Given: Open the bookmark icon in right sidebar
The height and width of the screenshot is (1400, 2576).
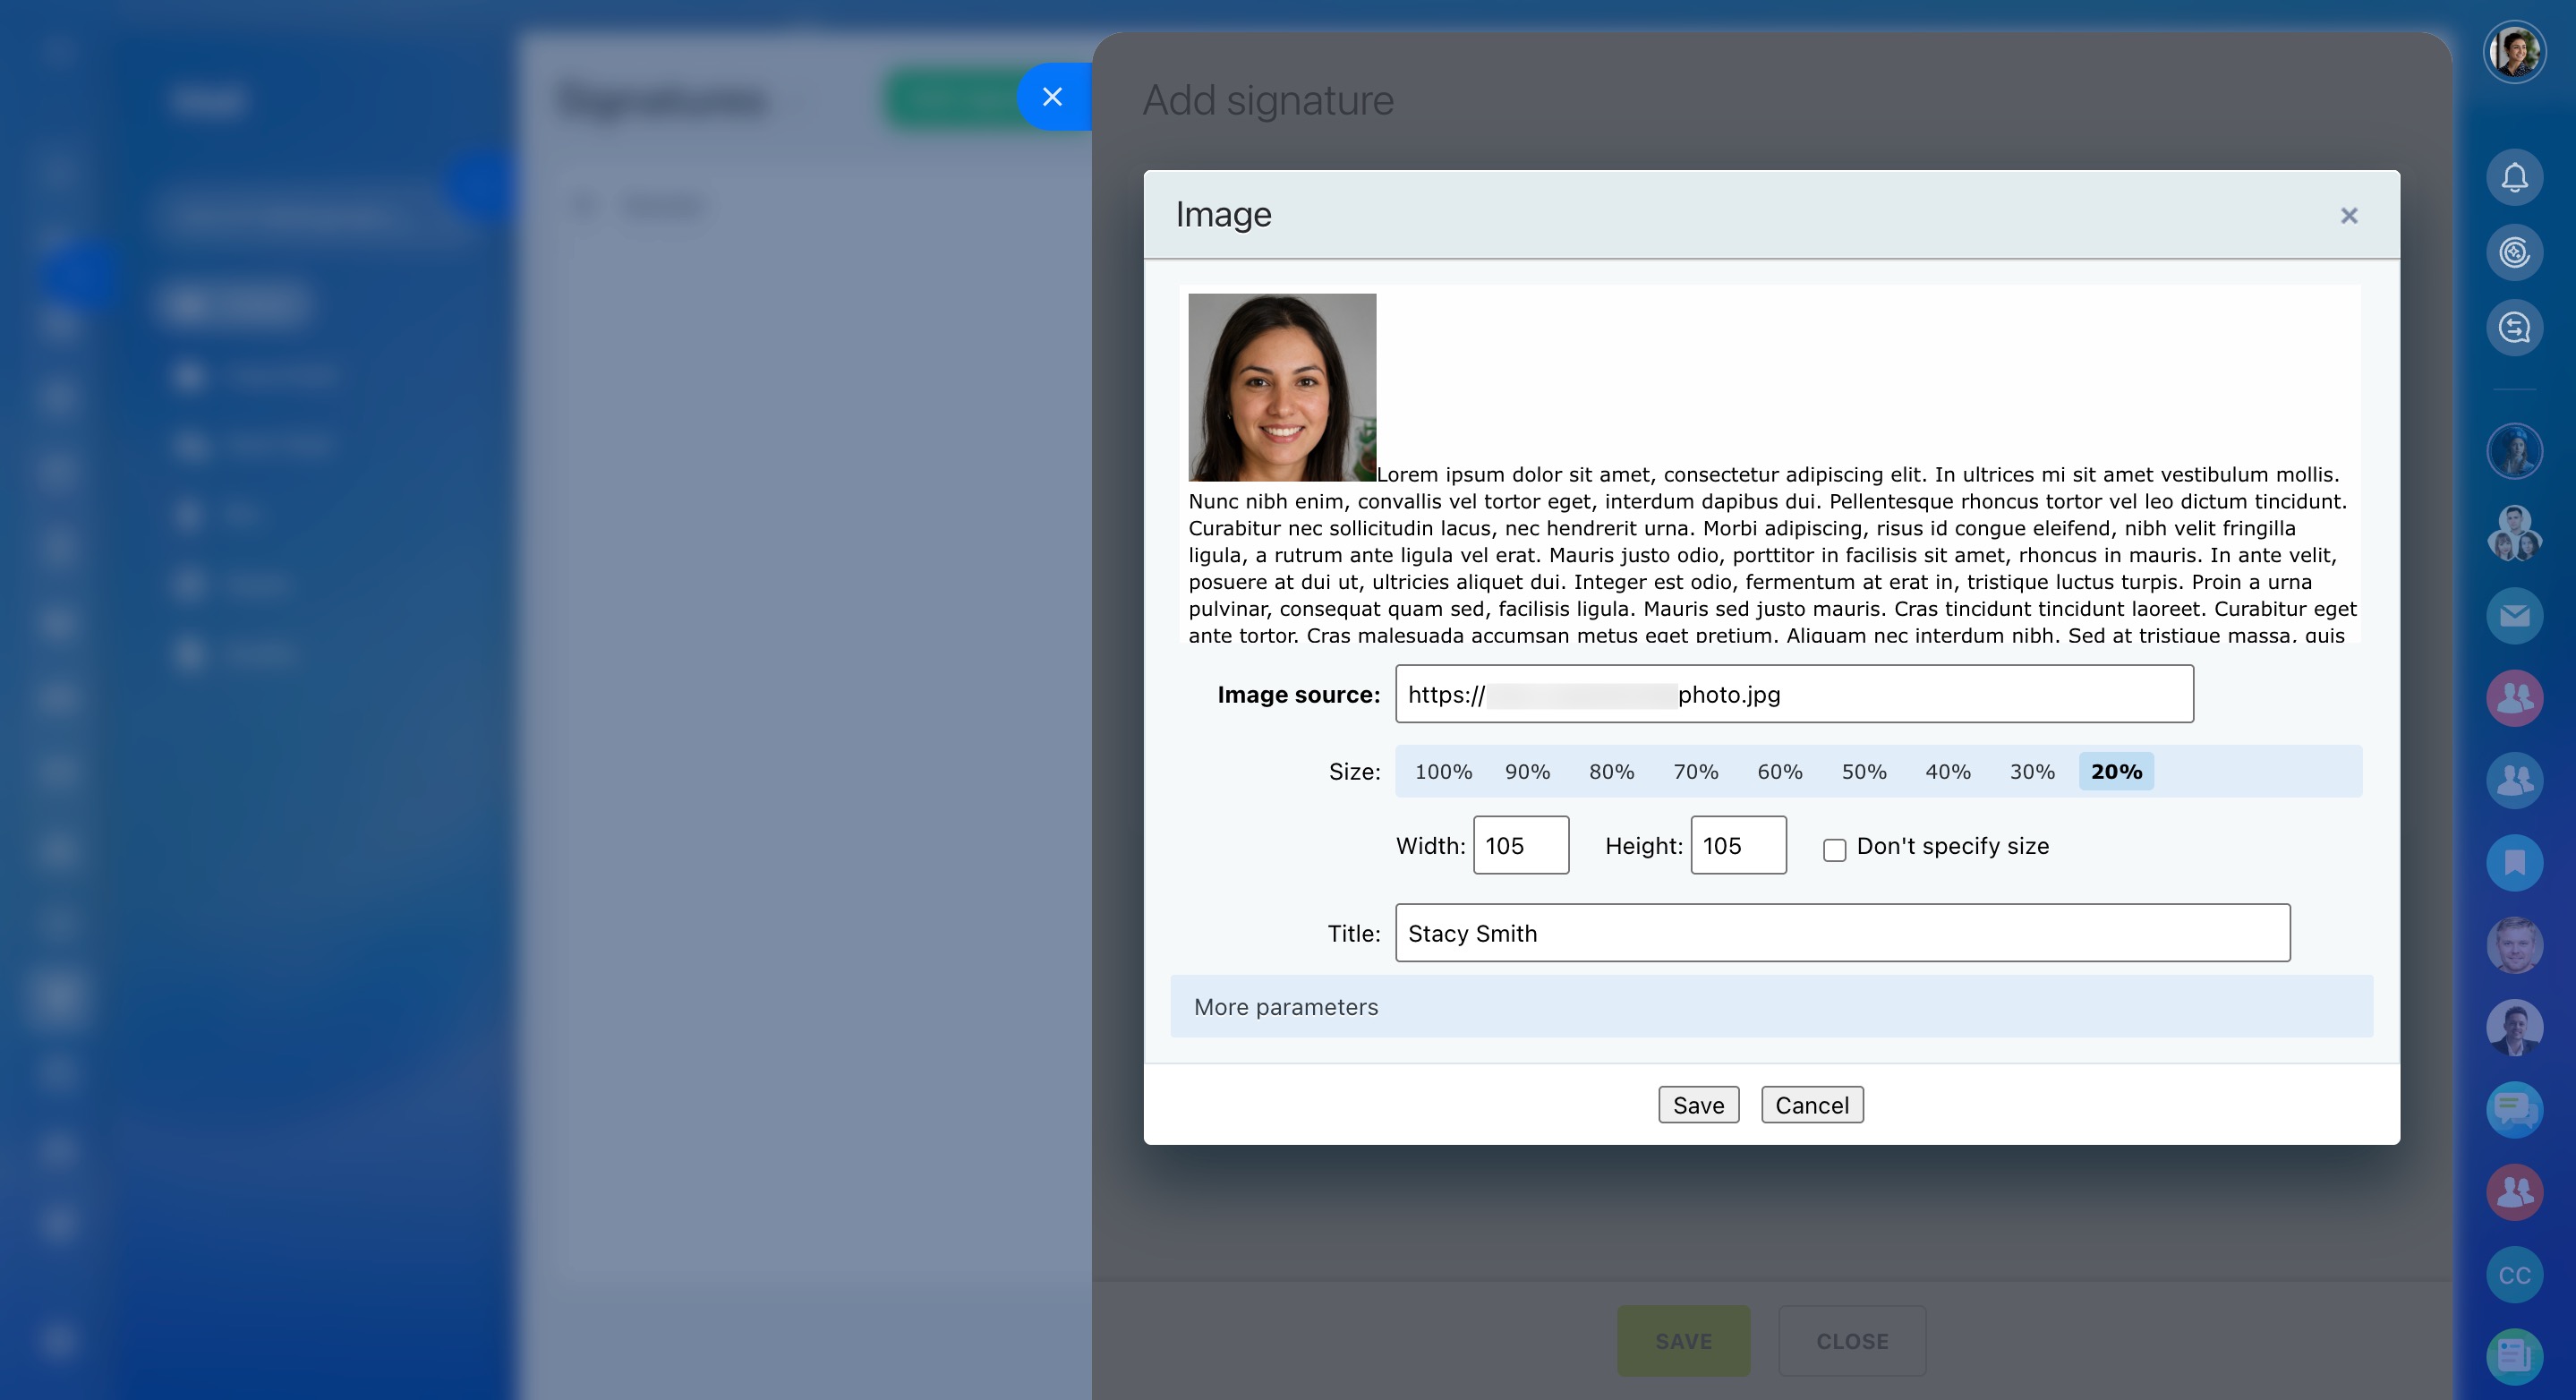Looking at the screenshot, I should coord(2514,862).
